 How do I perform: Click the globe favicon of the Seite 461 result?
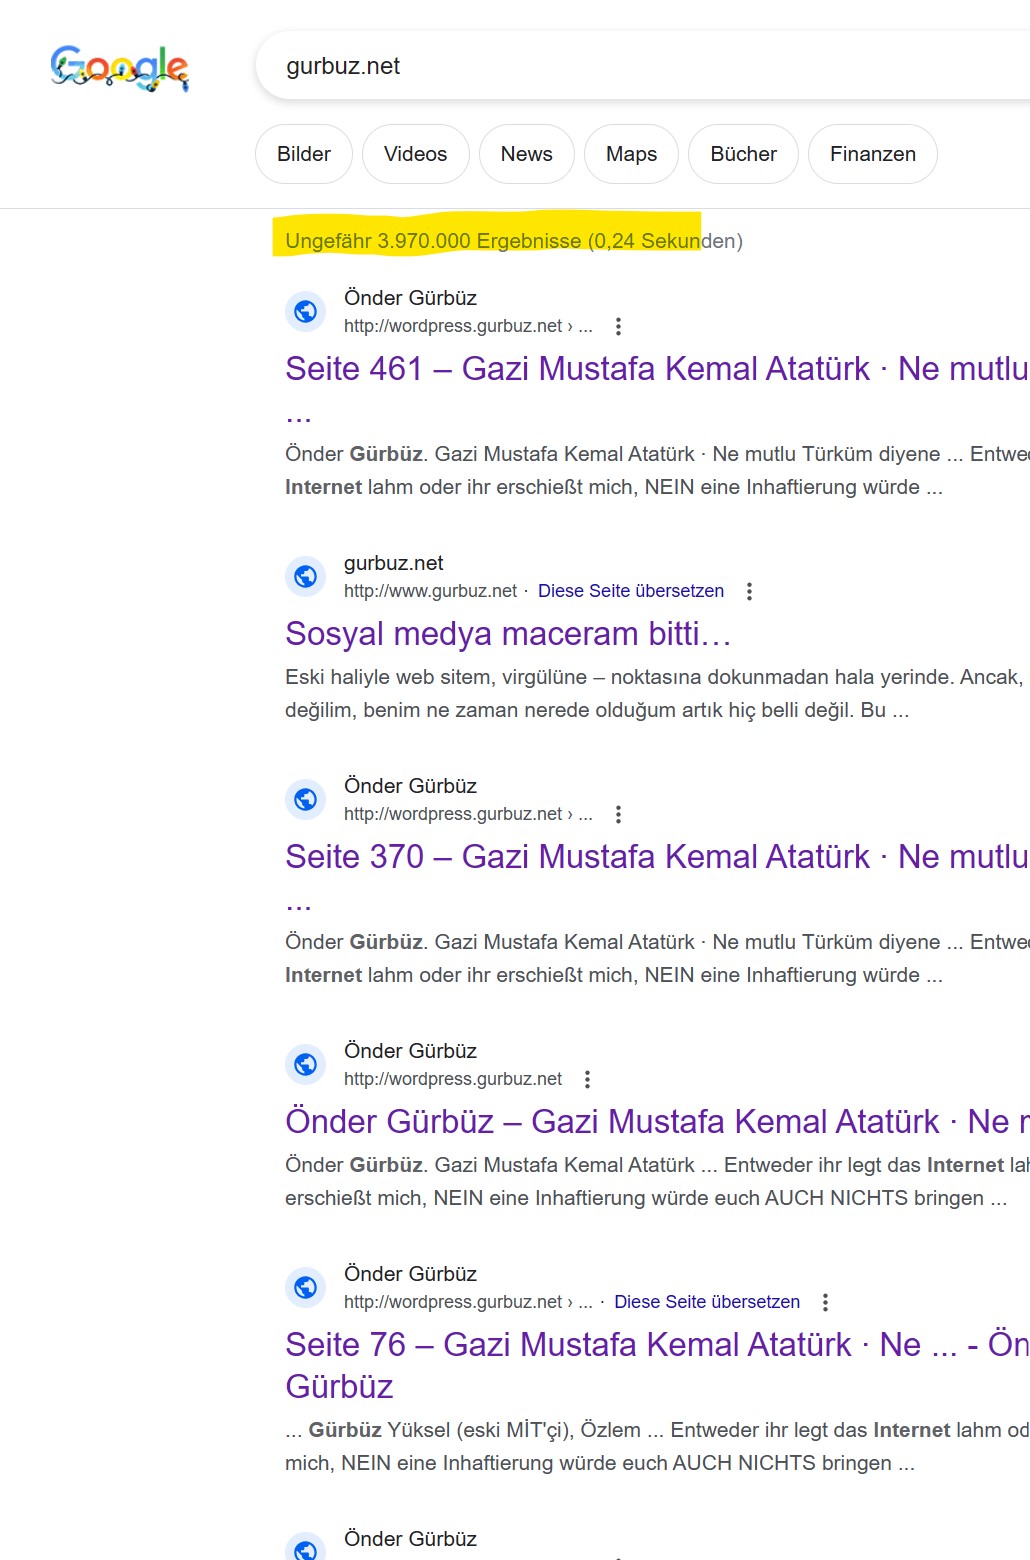point(306,311)
